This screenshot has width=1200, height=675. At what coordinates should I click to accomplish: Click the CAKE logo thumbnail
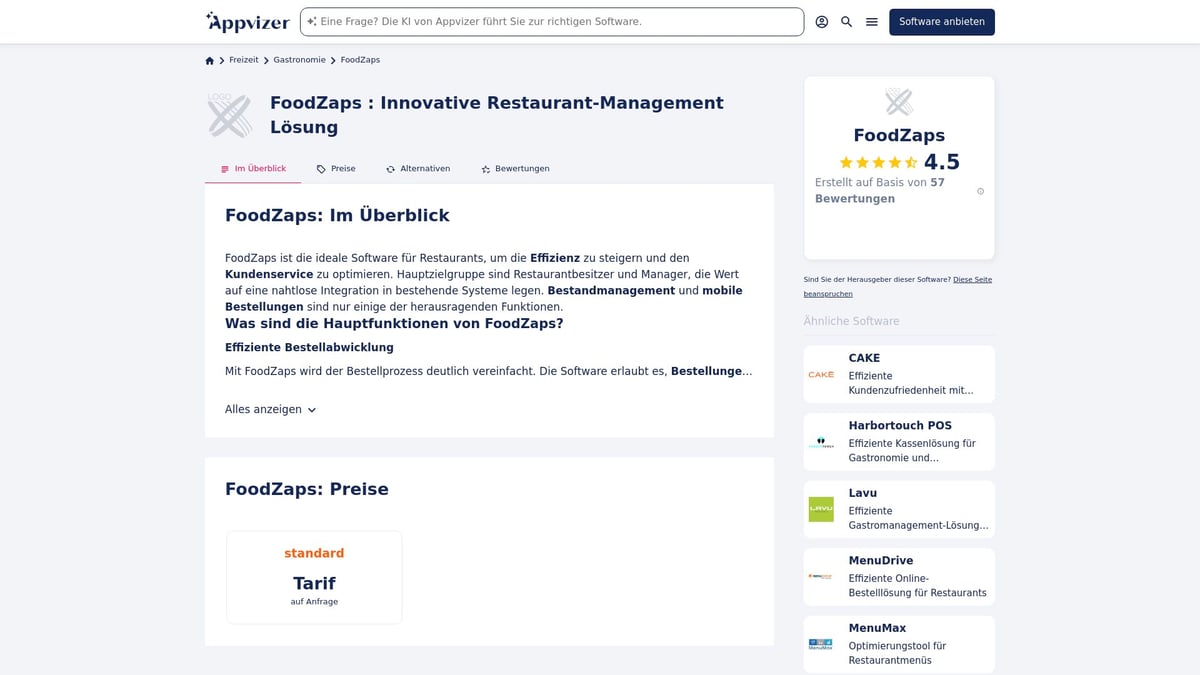pos(821,374)
